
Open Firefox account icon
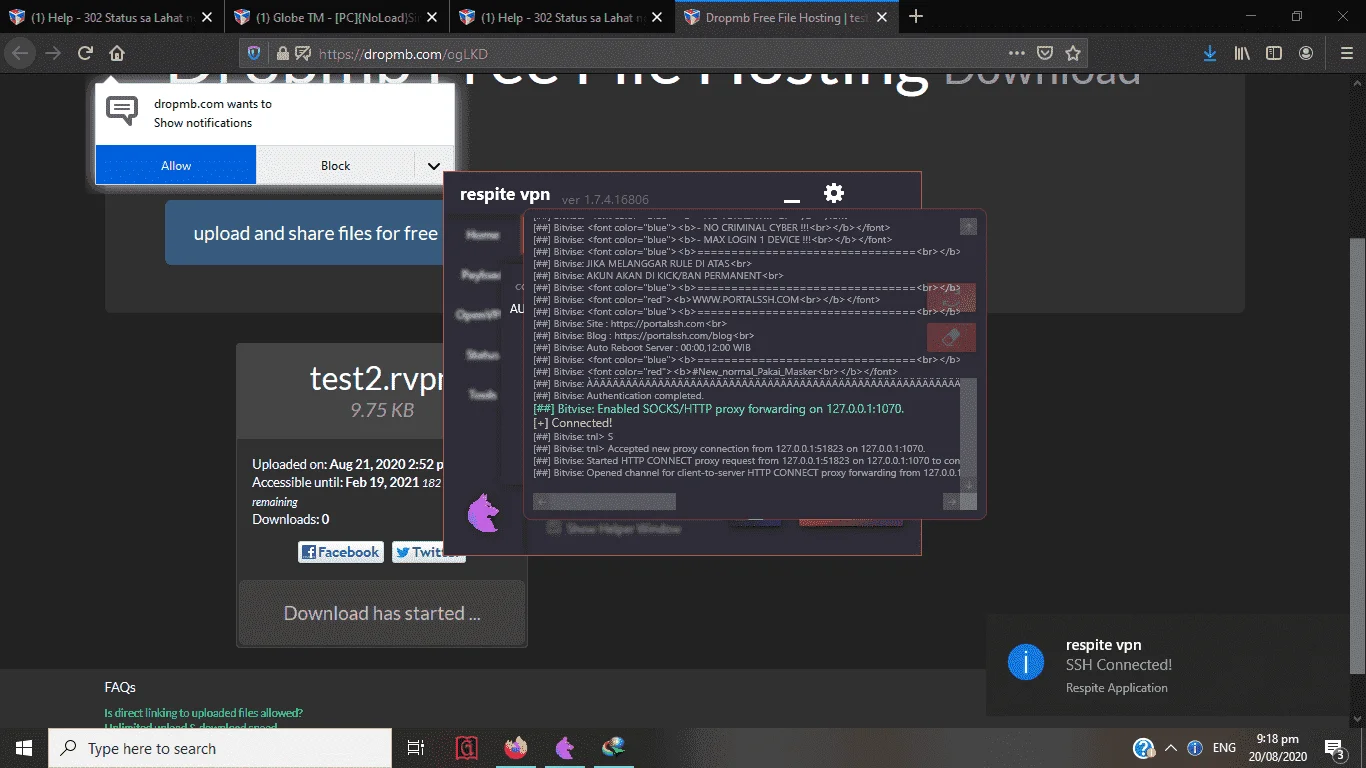click(x=1306, y=54)
